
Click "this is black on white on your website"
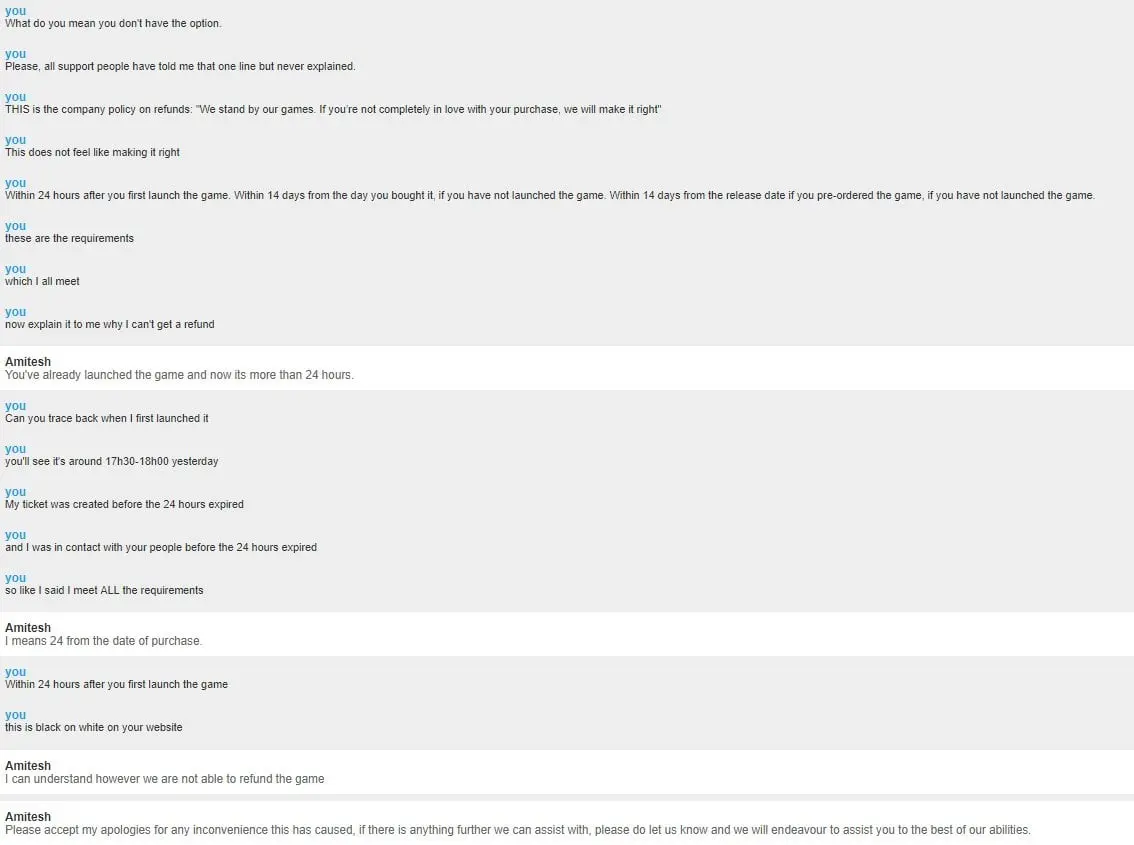93,727
